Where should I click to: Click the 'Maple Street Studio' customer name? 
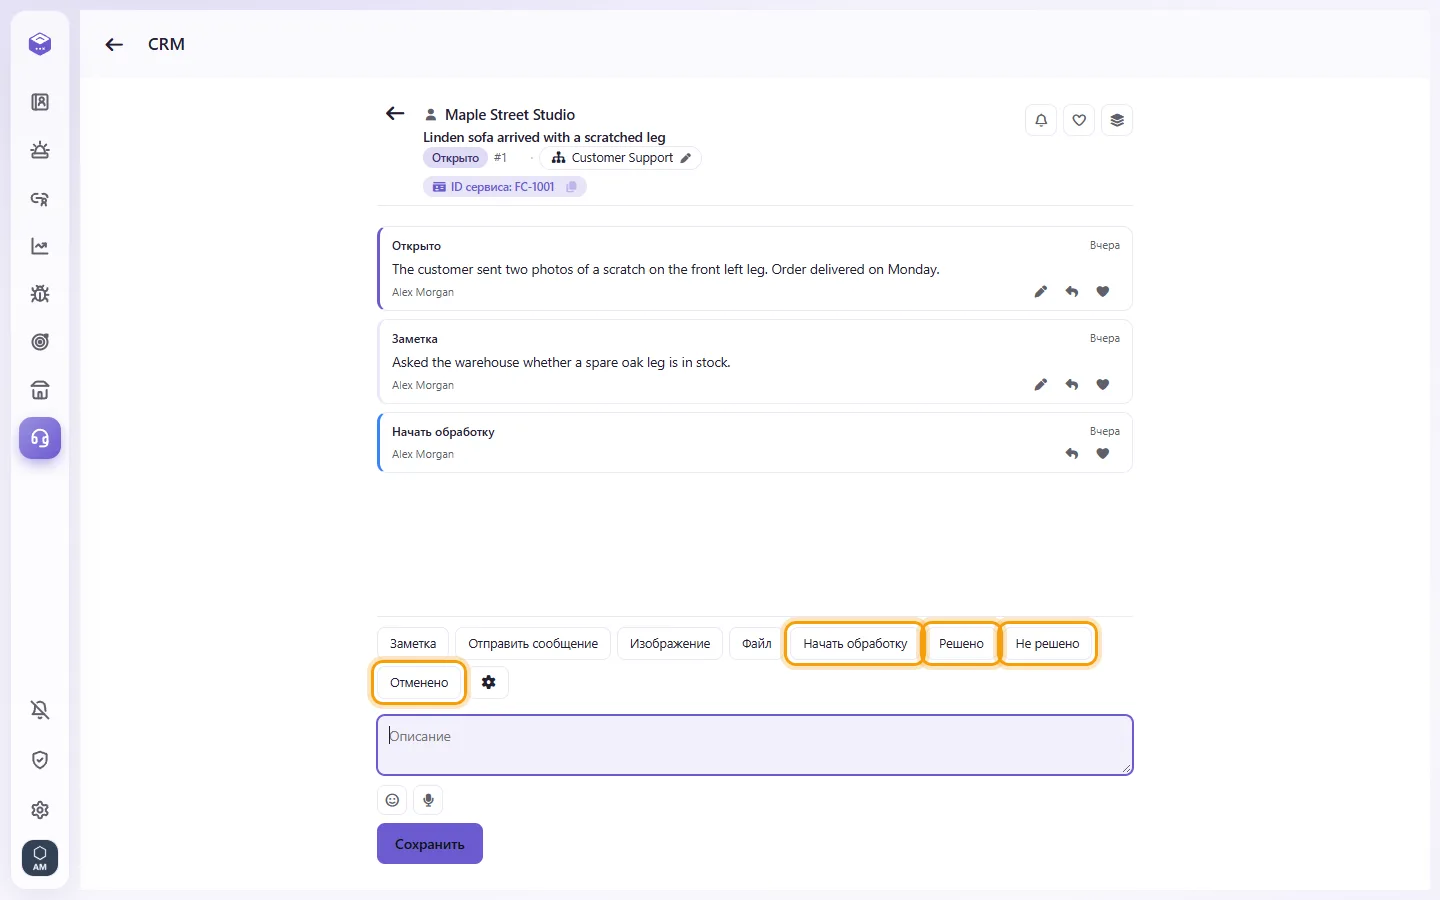[x=510, y=115]
